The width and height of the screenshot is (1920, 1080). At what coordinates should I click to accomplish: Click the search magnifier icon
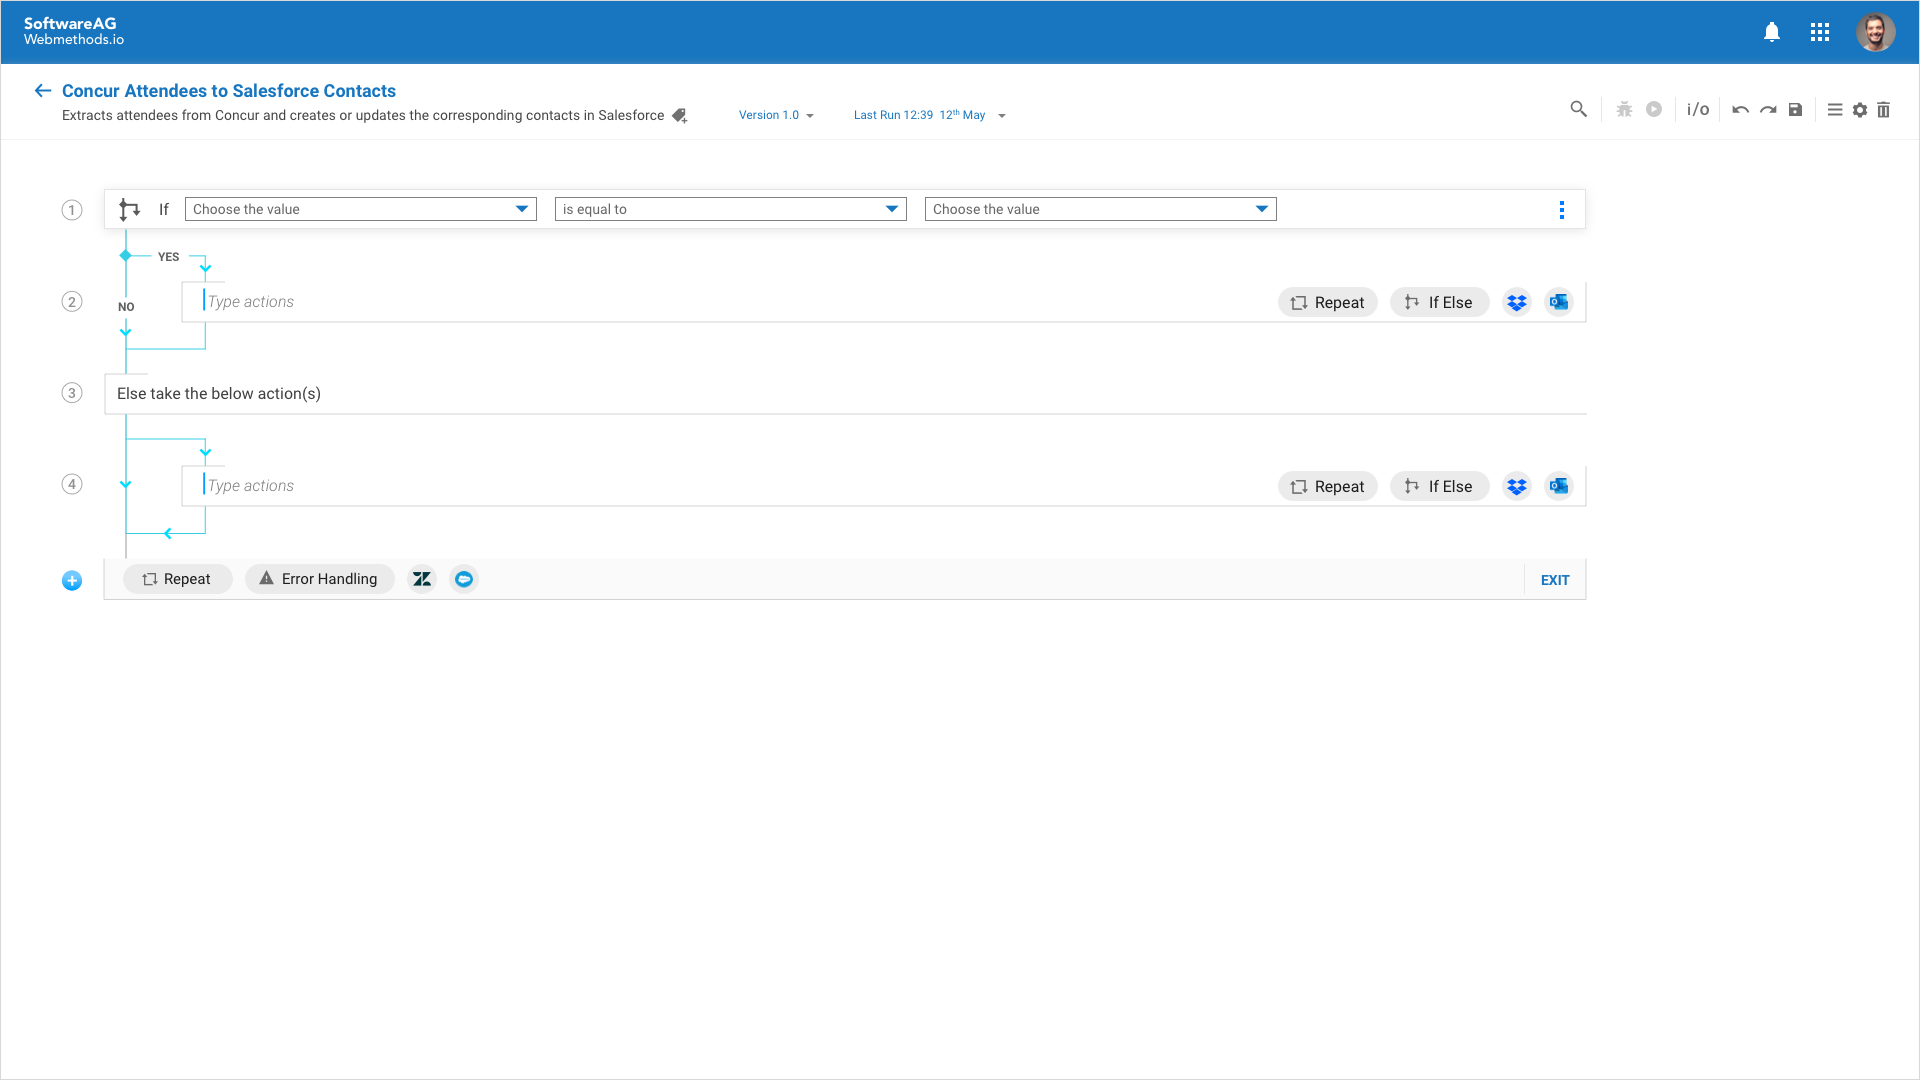pos(1579,109)
